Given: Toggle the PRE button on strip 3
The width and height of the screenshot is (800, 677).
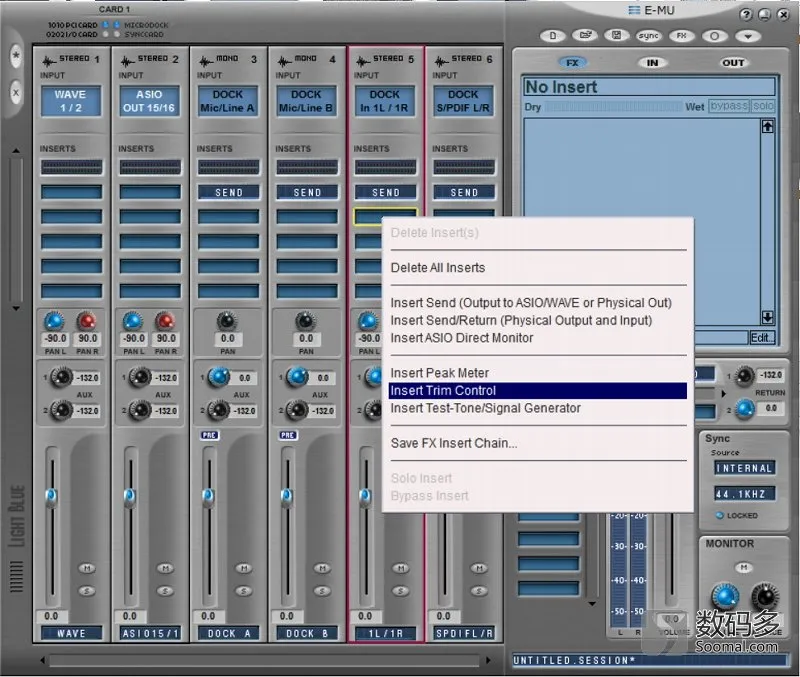Looking at the screenshot, I should tap(210, 435).
